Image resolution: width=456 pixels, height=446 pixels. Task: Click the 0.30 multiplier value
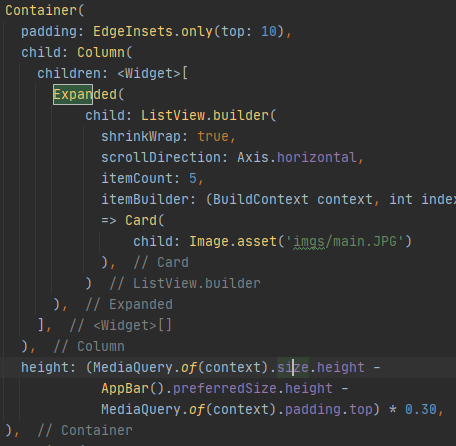421,409
